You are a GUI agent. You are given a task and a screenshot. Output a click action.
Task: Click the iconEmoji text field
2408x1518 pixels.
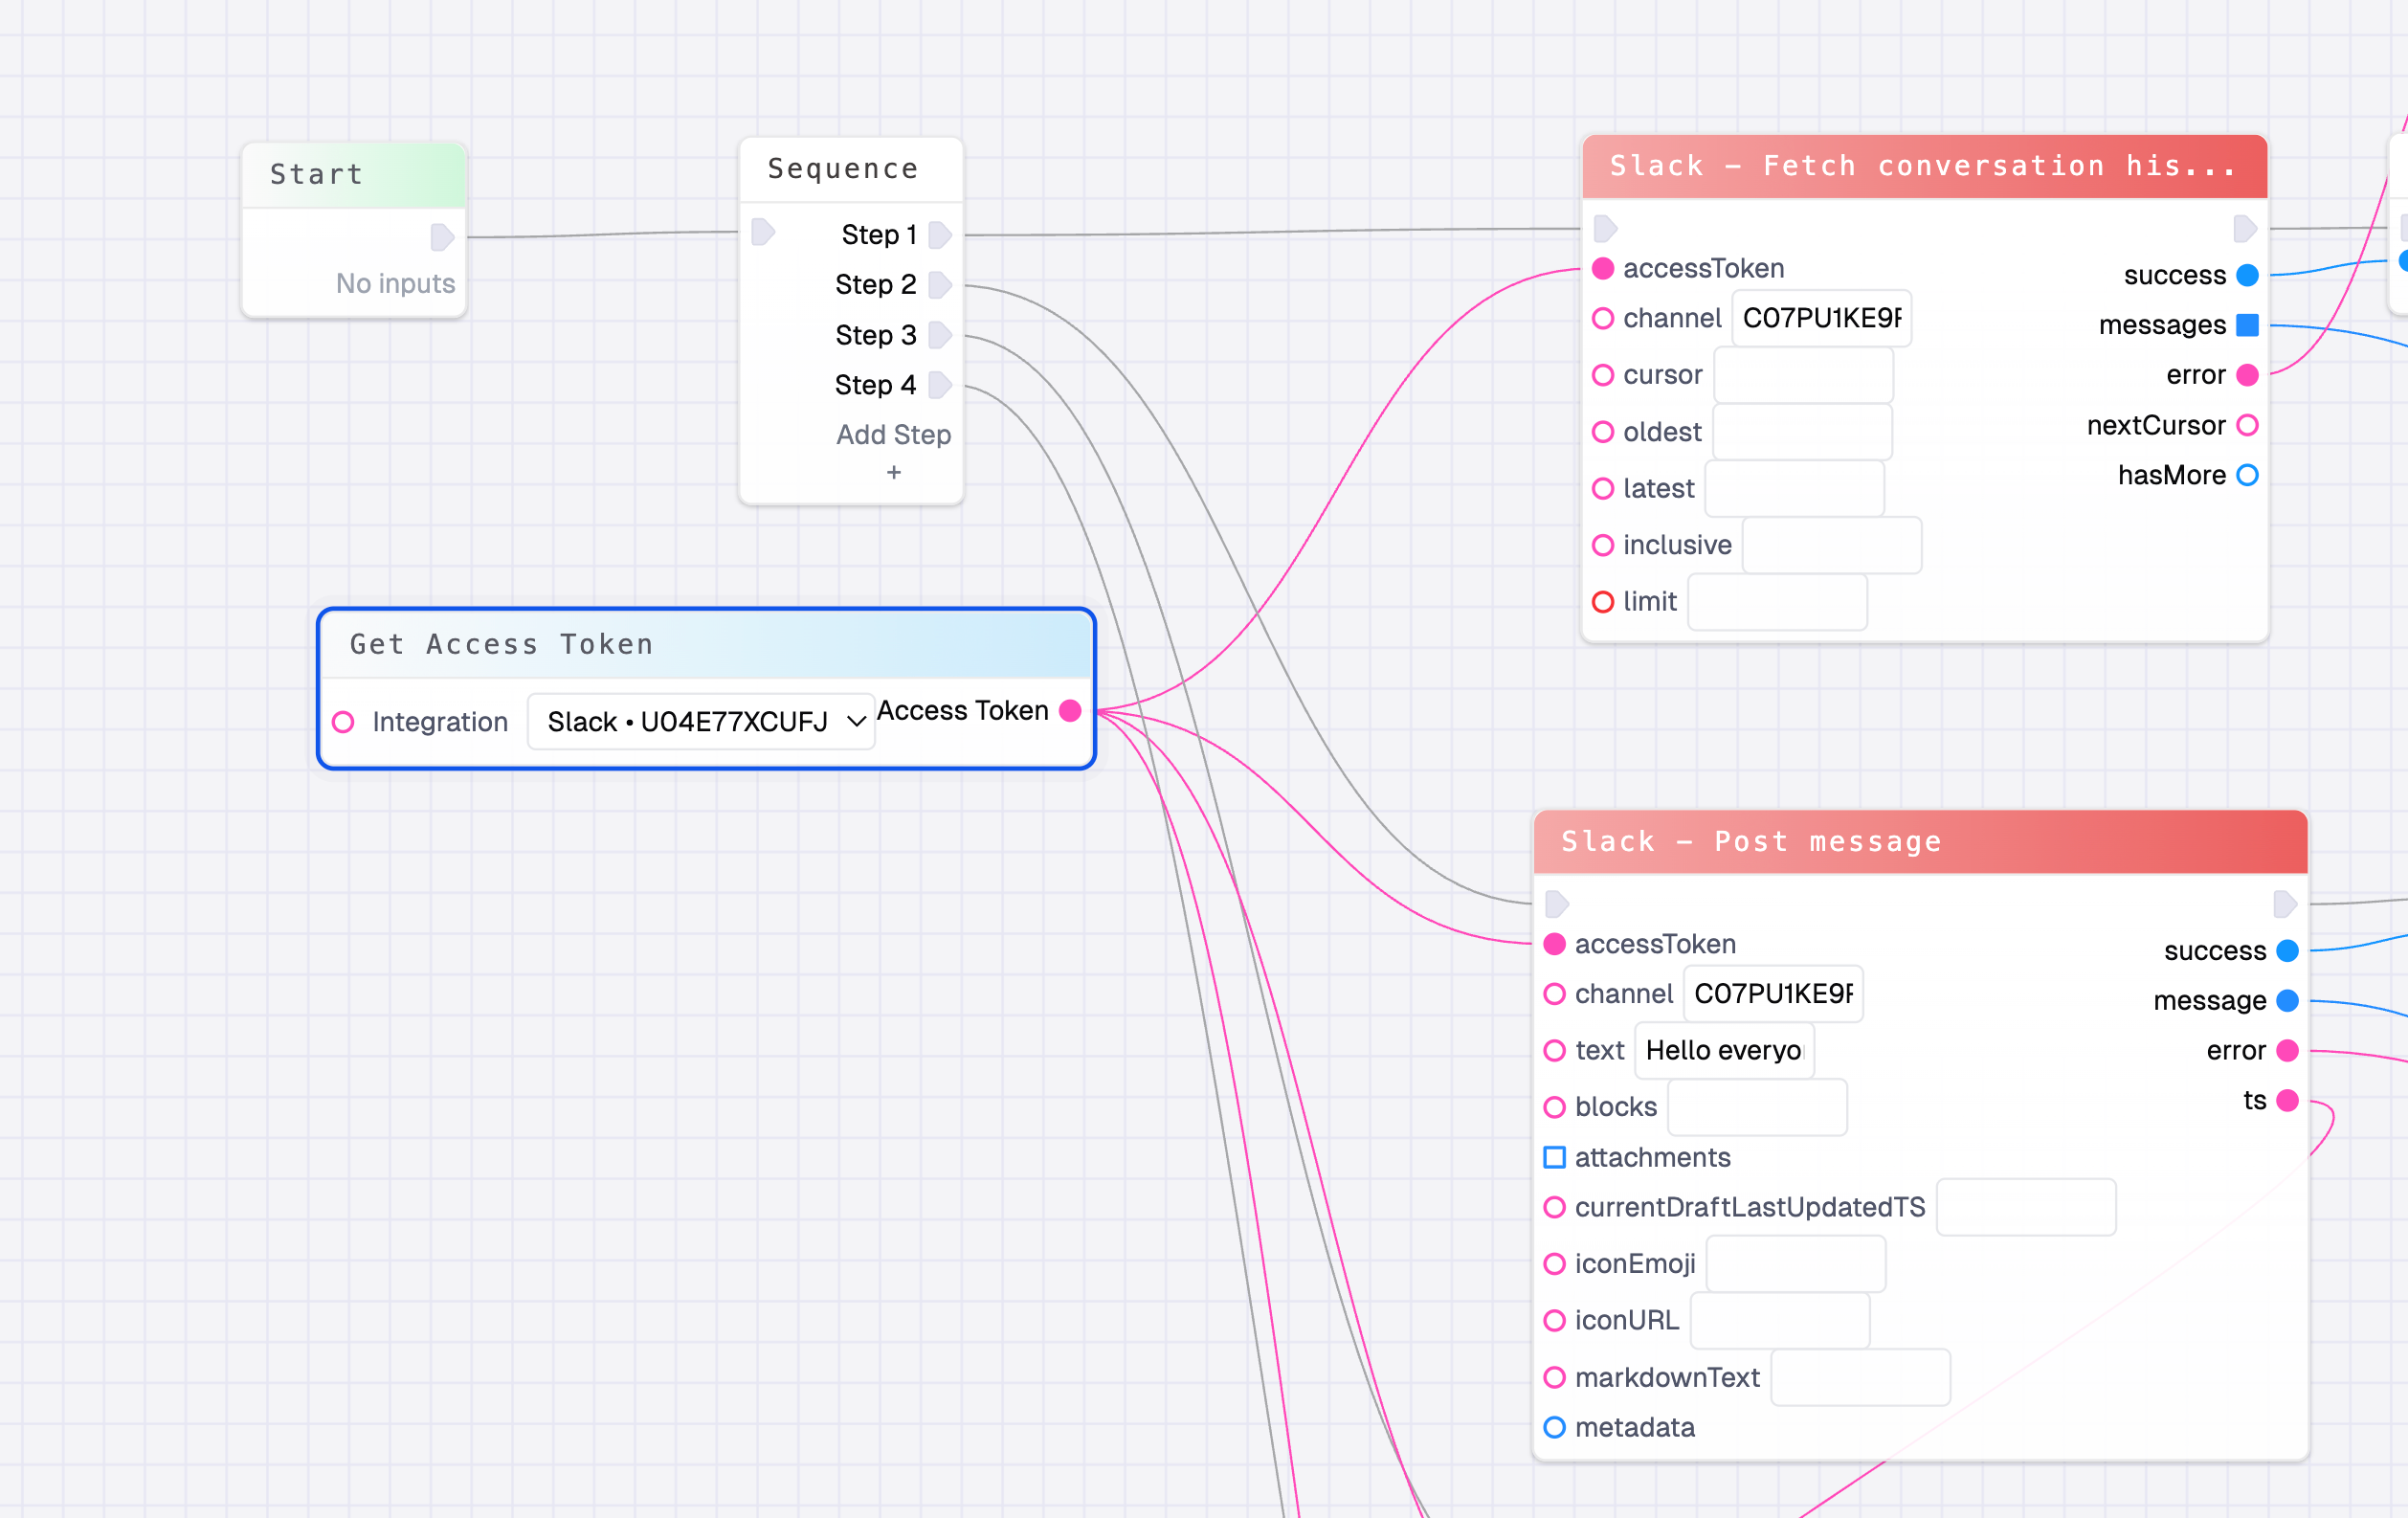click(x=1796, y=1264)
